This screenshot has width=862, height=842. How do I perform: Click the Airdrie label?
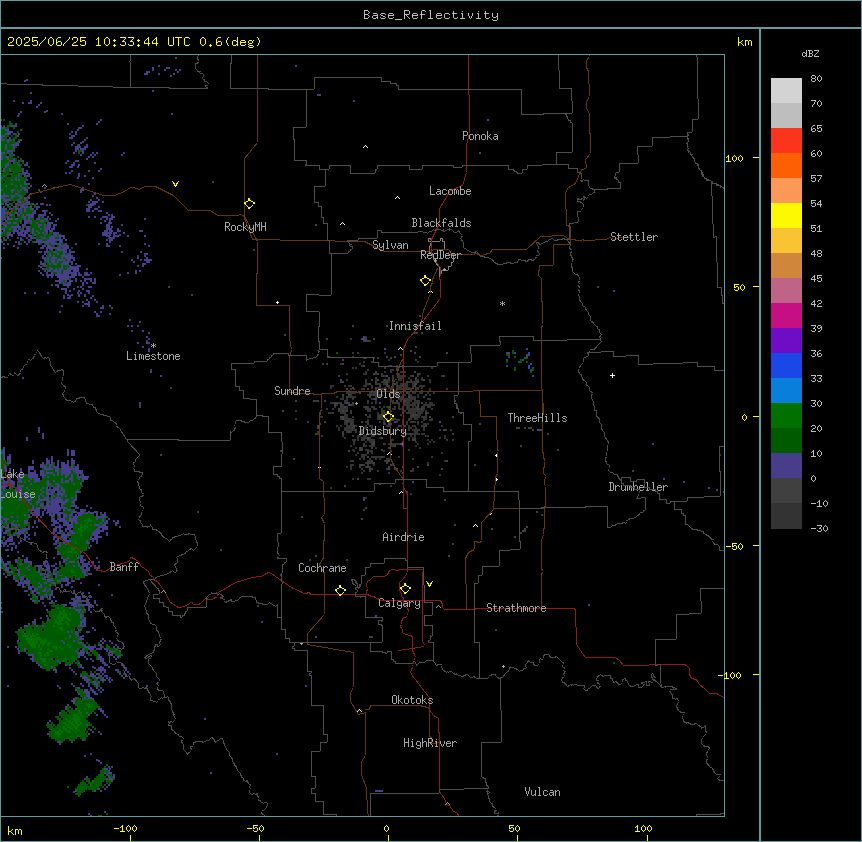click(x=404, y=537)
